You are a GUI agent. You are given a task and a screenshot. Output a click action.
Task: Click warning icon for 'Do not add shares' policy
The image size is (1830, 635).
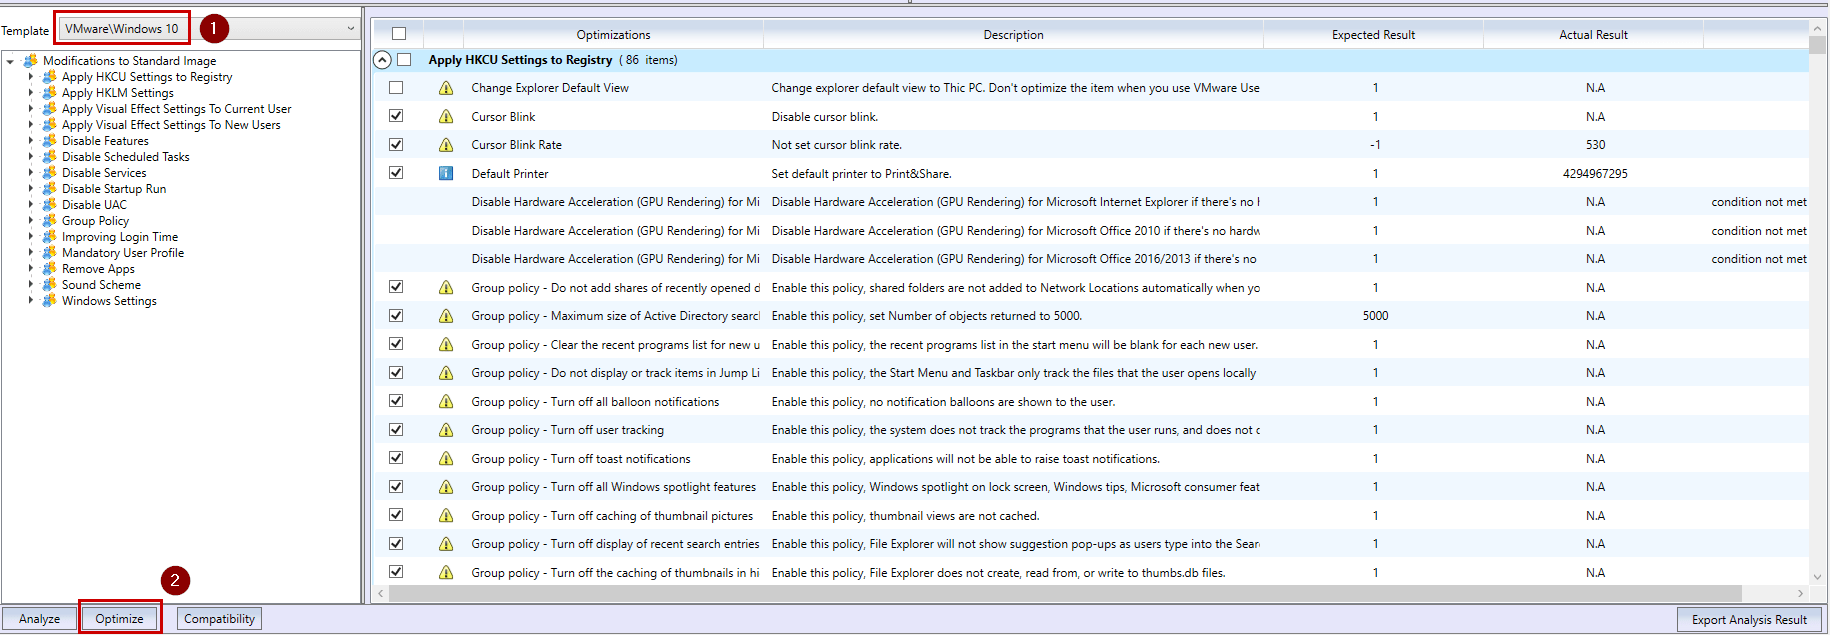pyautogui.click(x=446, y=288)
